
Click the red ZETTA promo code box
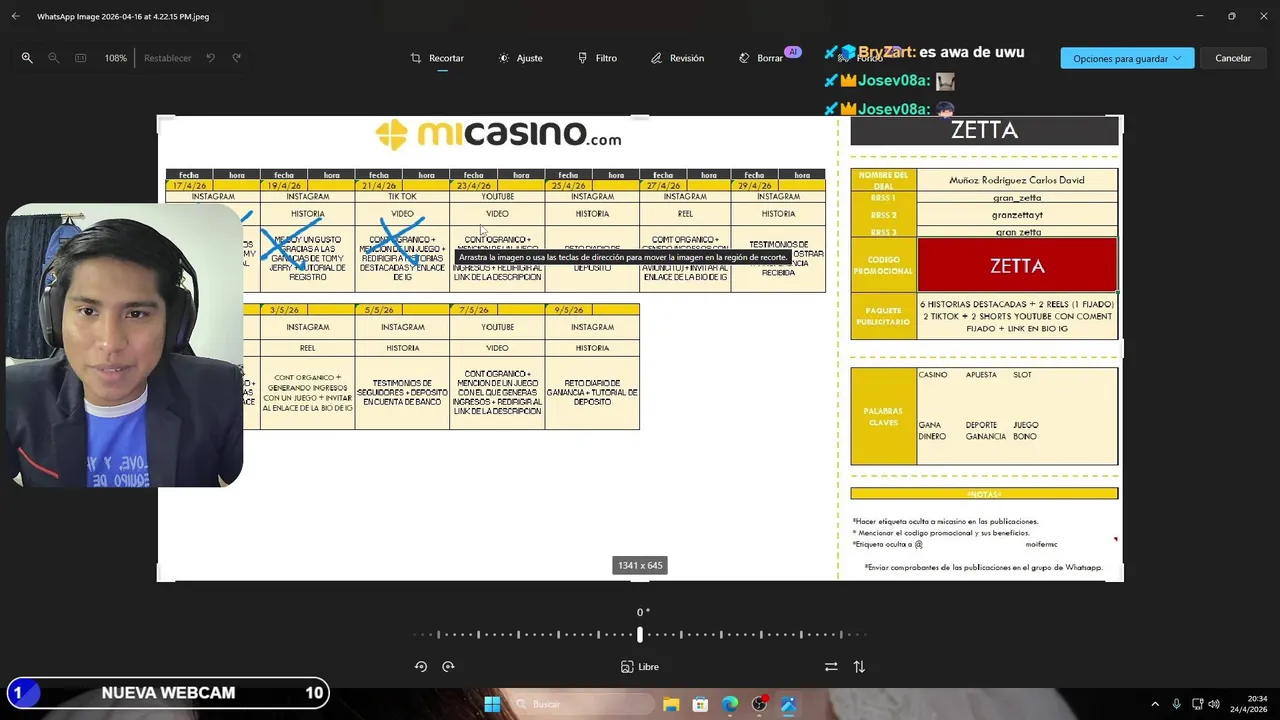(x=1017, y=266)
